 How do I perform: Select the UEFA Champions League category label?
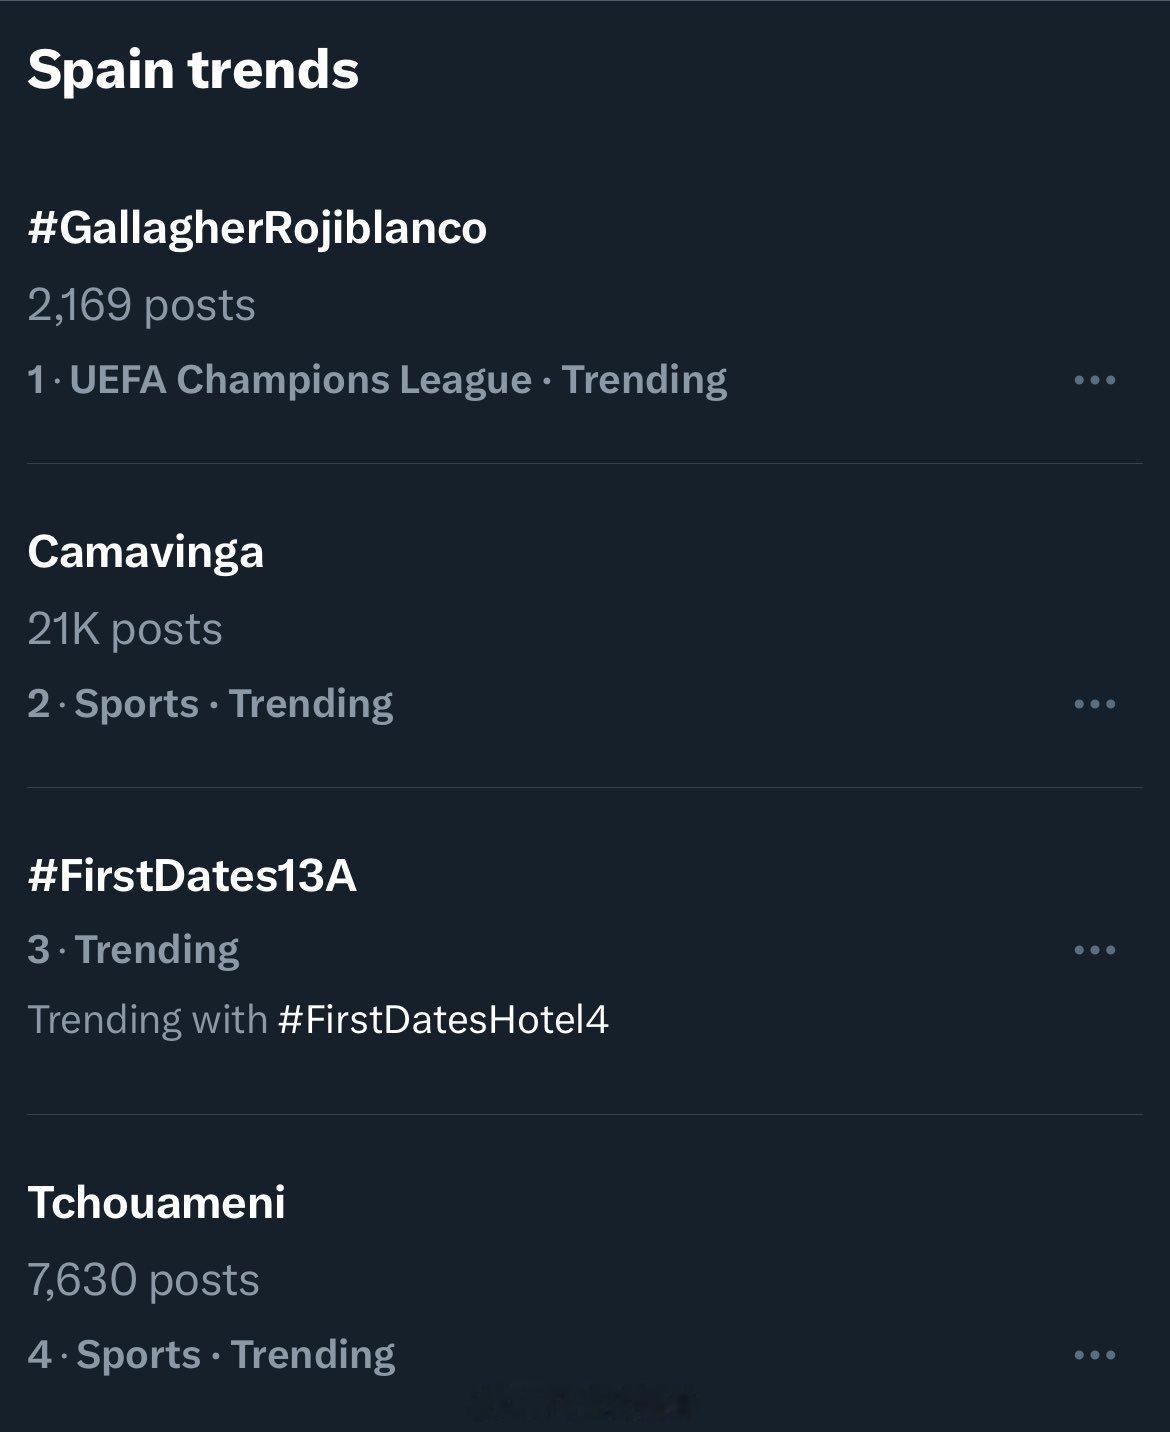coord(300,380)
